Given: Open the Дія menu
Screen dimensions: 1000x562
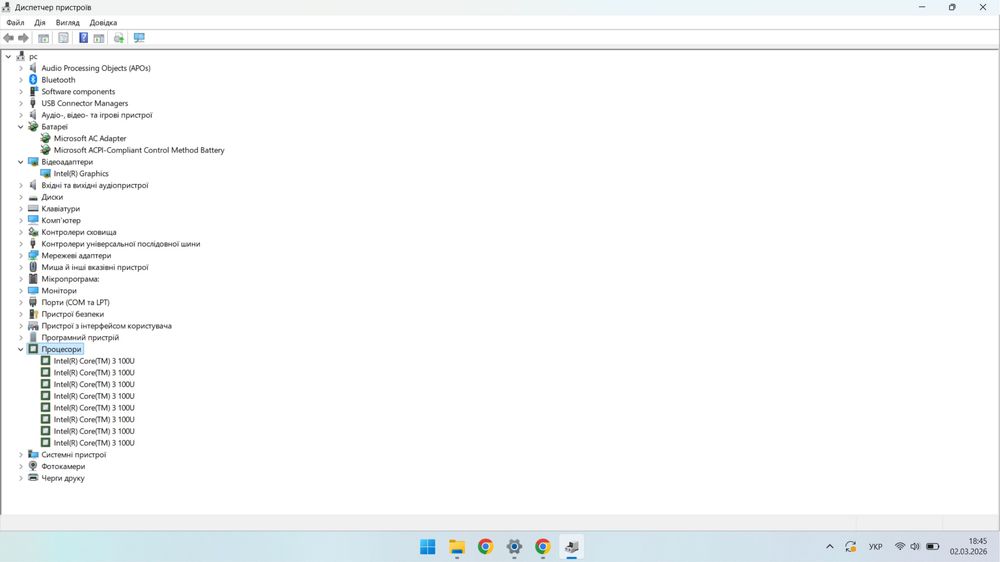Looking at the screenshot, I should [40, 22].
